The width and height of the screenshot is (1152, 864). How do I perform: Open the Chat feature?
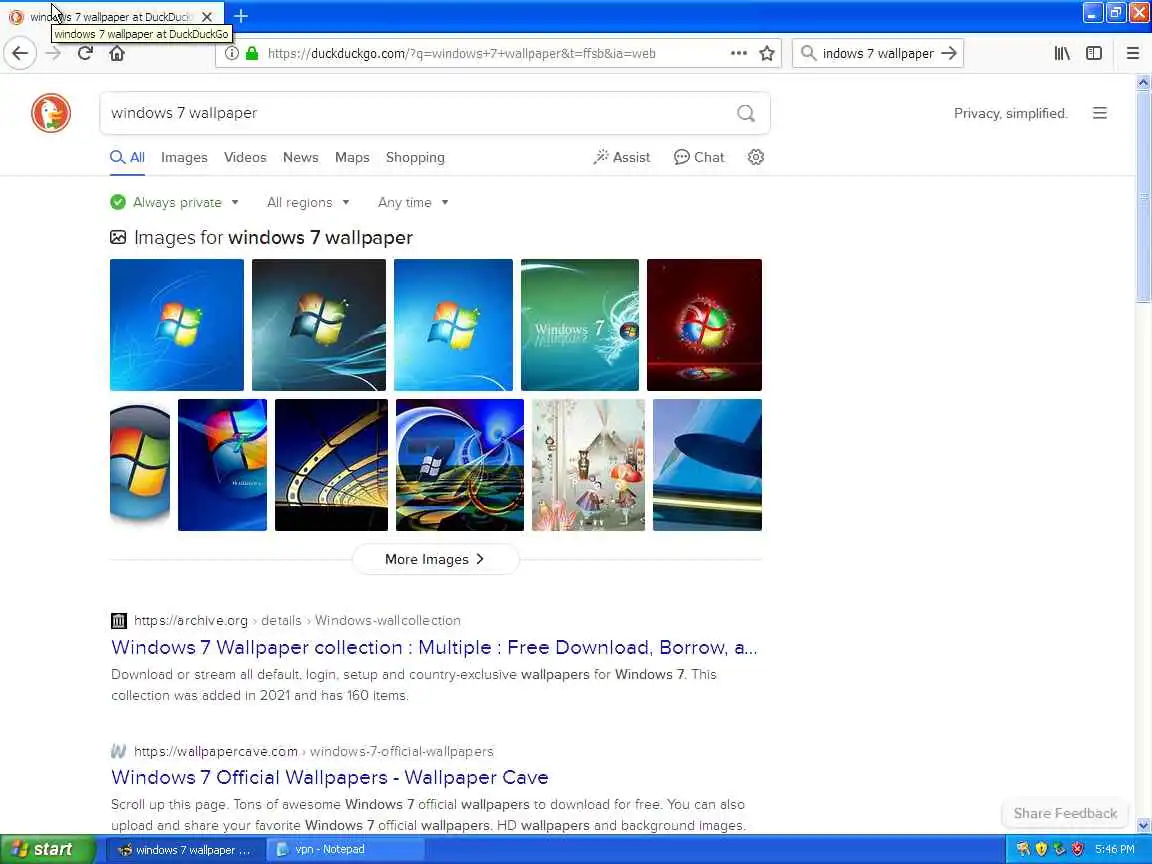click(x=699, y=157)
